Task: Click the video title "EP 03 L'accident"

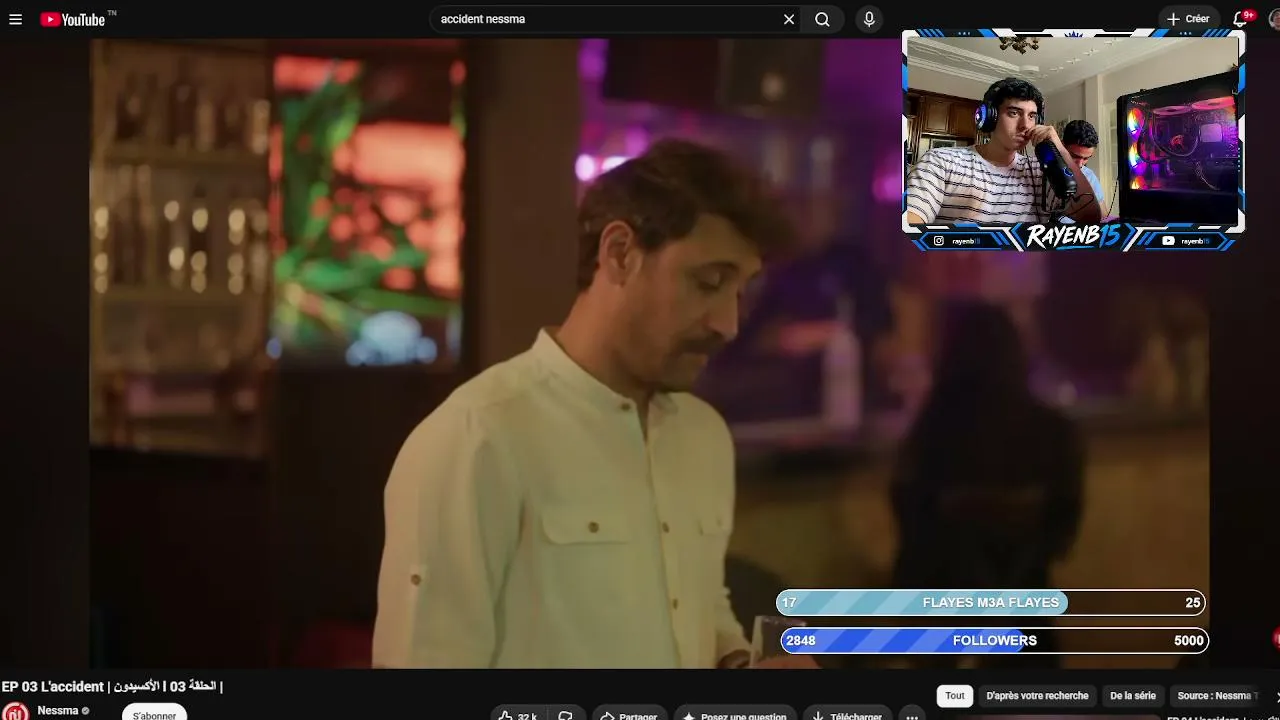Action: [112, 687]
